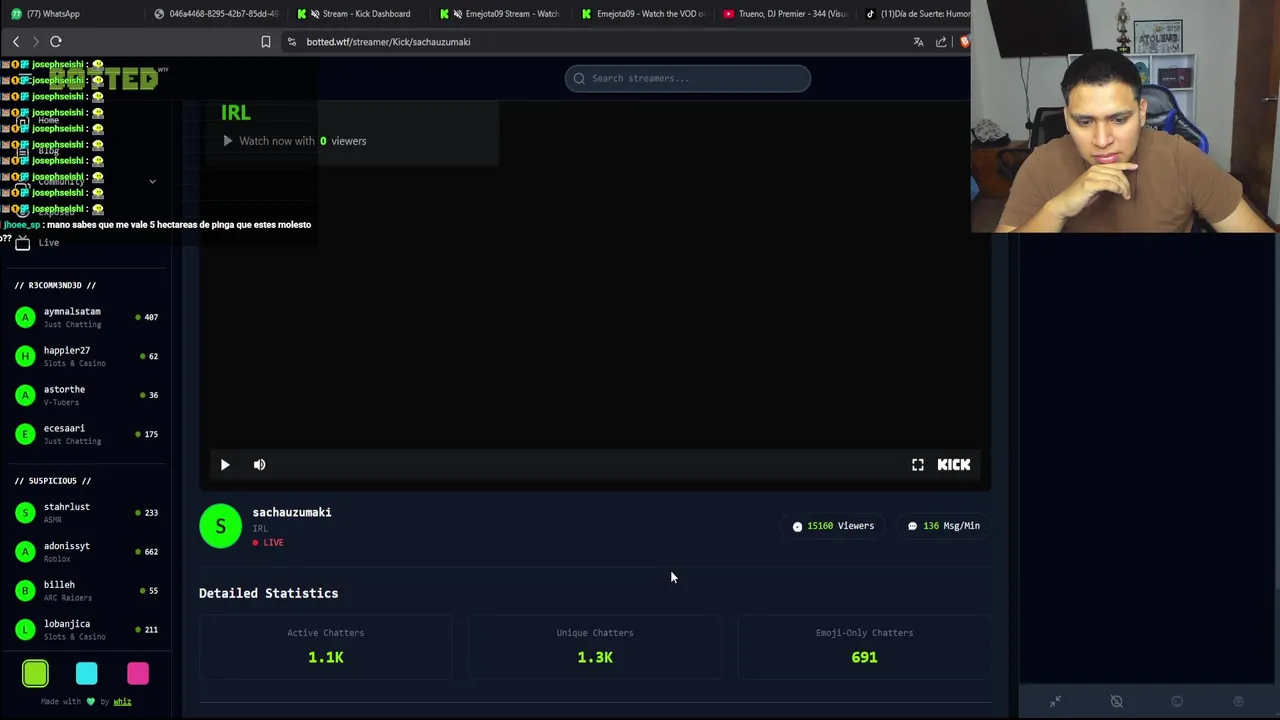Click the Emoji-Only Chatters 691 card
The image size is (1280, 720).
pyautogui.click(x=864, y=646)
